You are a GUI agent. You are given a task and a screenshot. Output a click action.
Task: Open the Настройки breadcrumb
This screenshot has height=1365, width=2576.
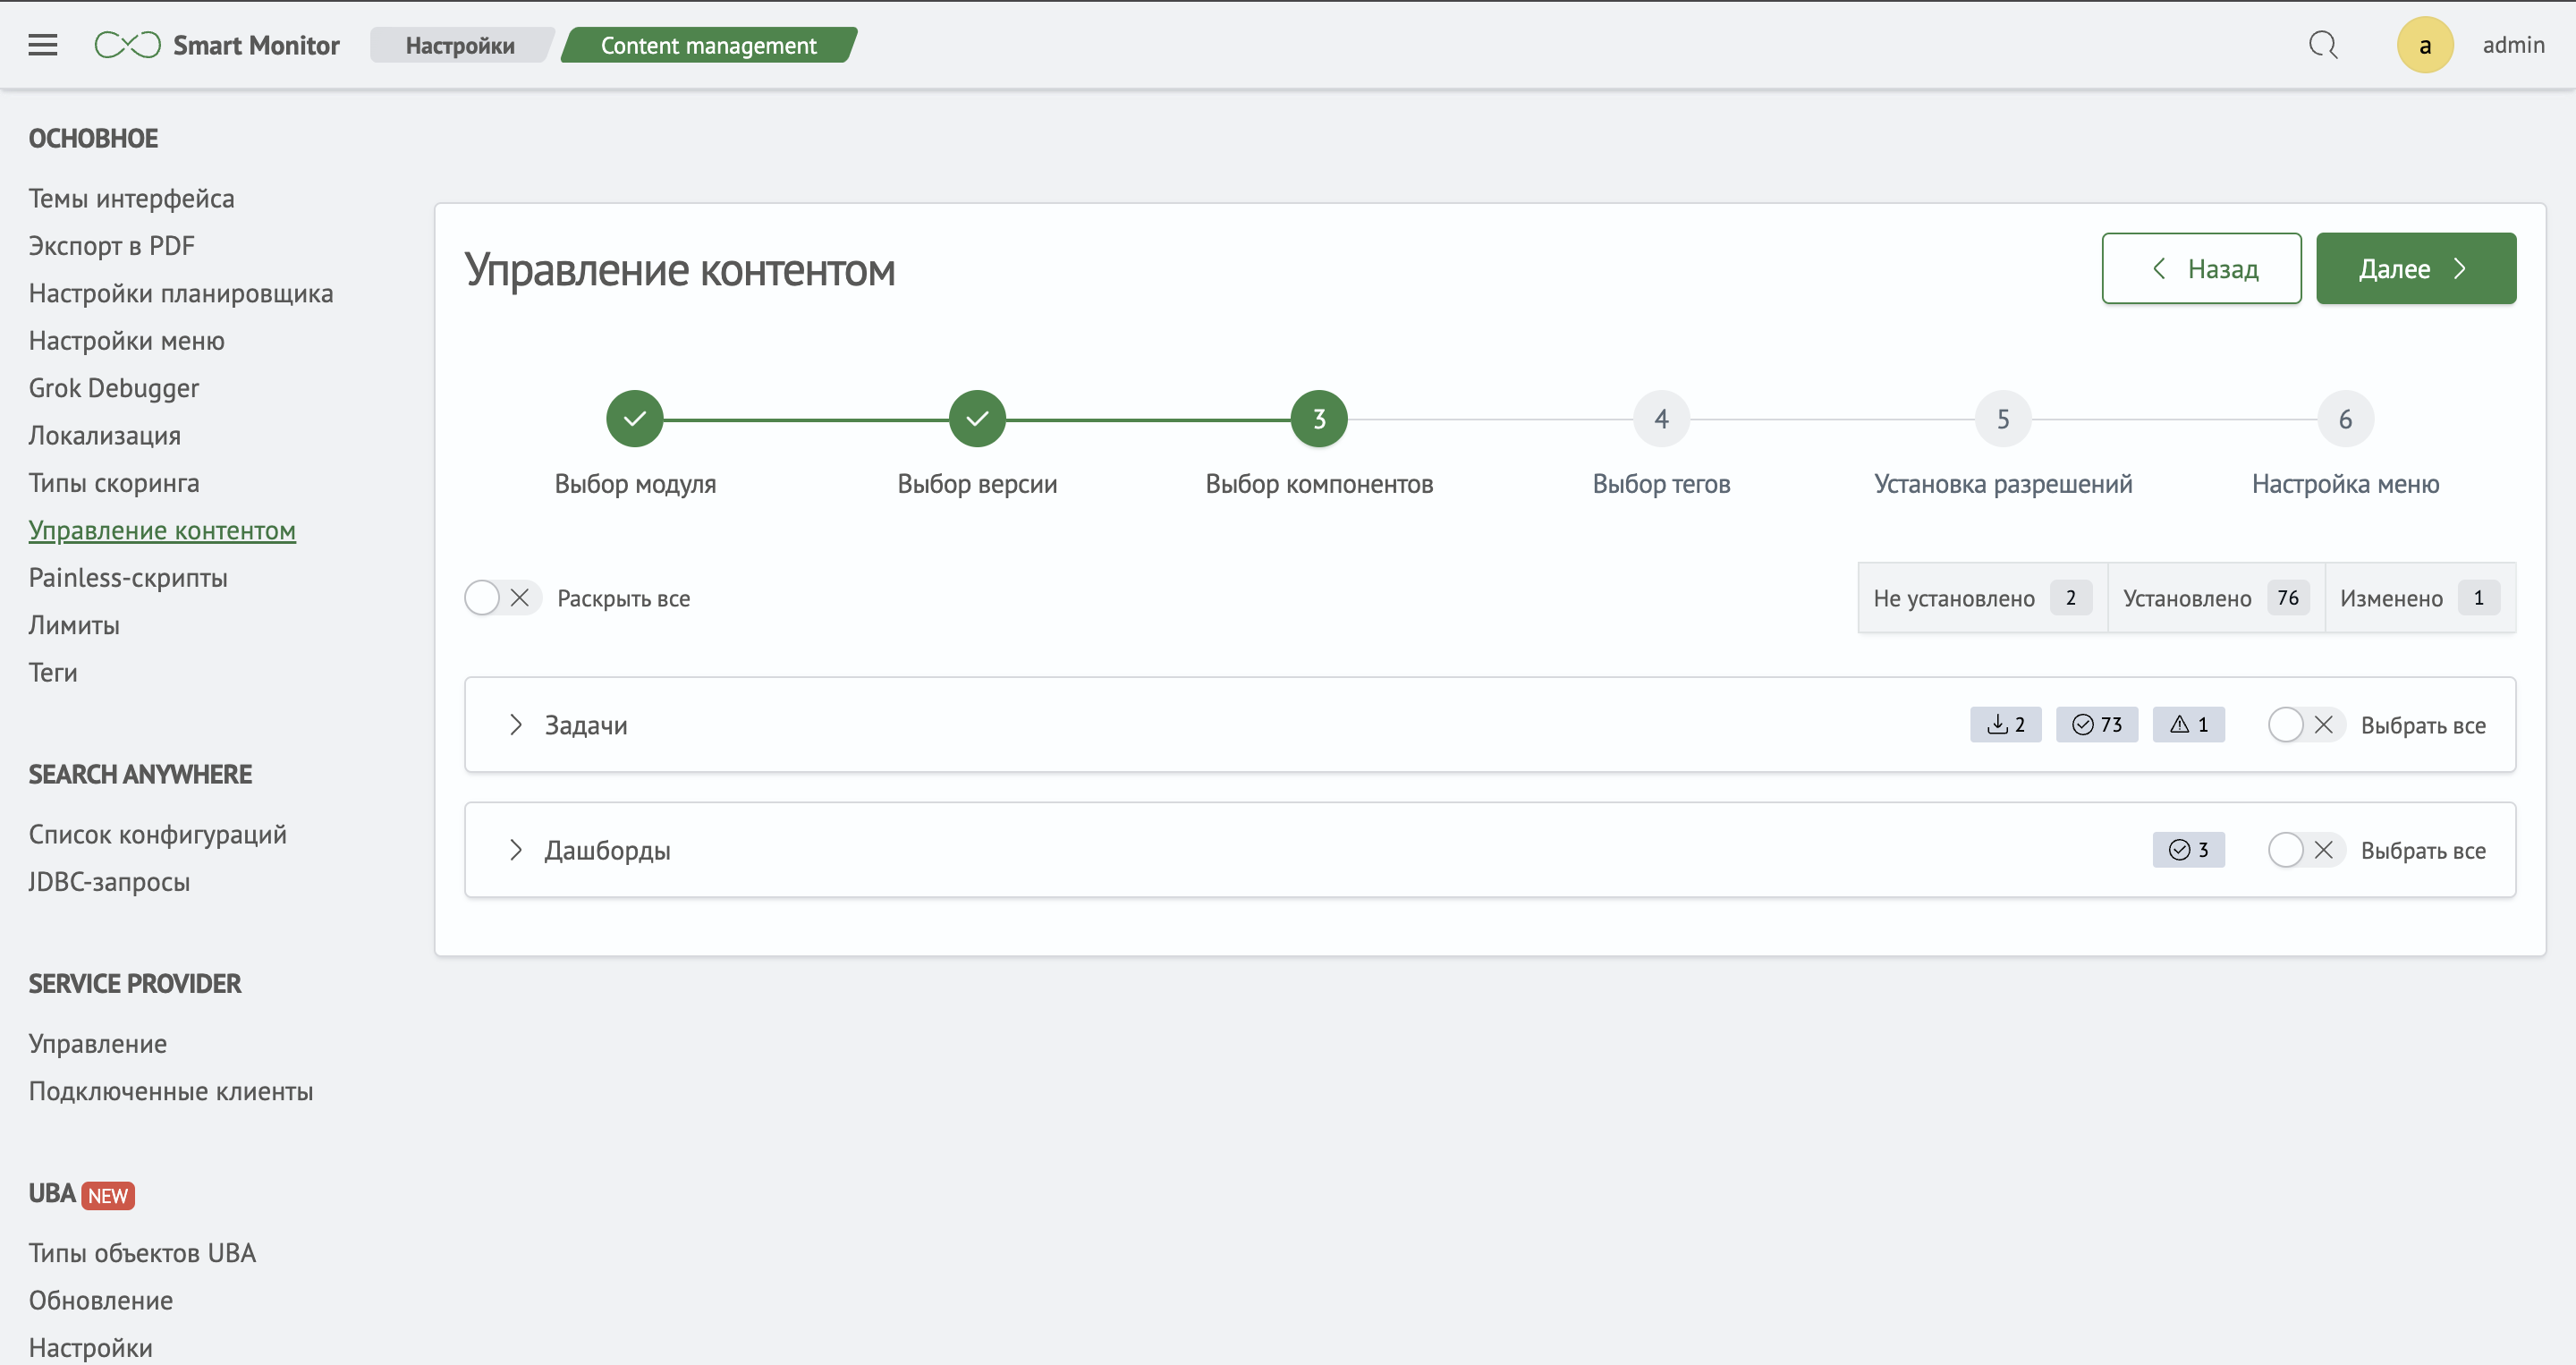460,45
